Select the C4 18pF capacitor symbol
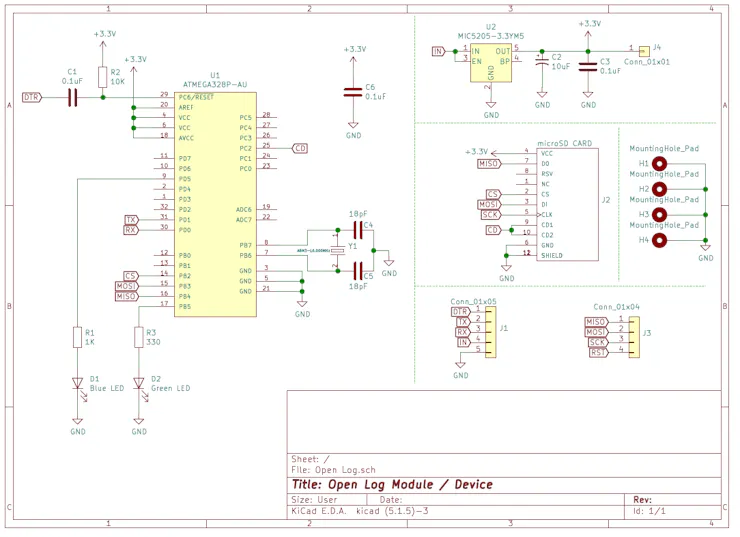740x537 pixels. point(358,230)
